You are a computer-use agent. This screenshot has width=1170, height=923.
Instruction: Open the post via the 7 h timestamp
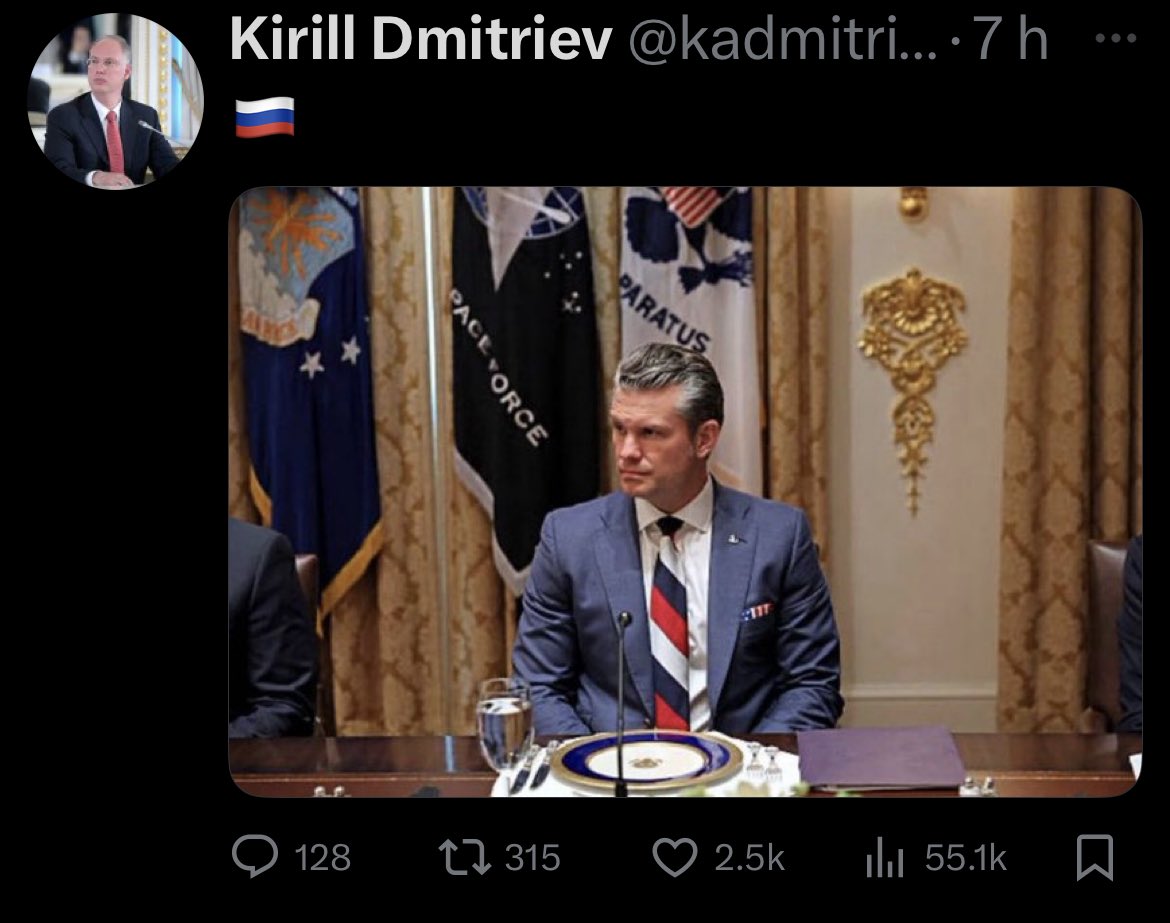pos(1010,42)
